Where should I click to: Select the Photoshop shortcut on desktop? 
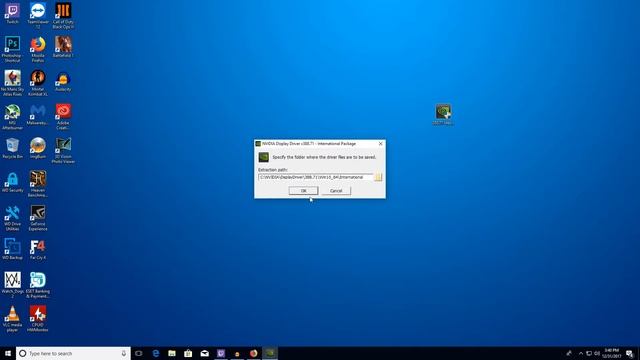(x=12, y=49)
